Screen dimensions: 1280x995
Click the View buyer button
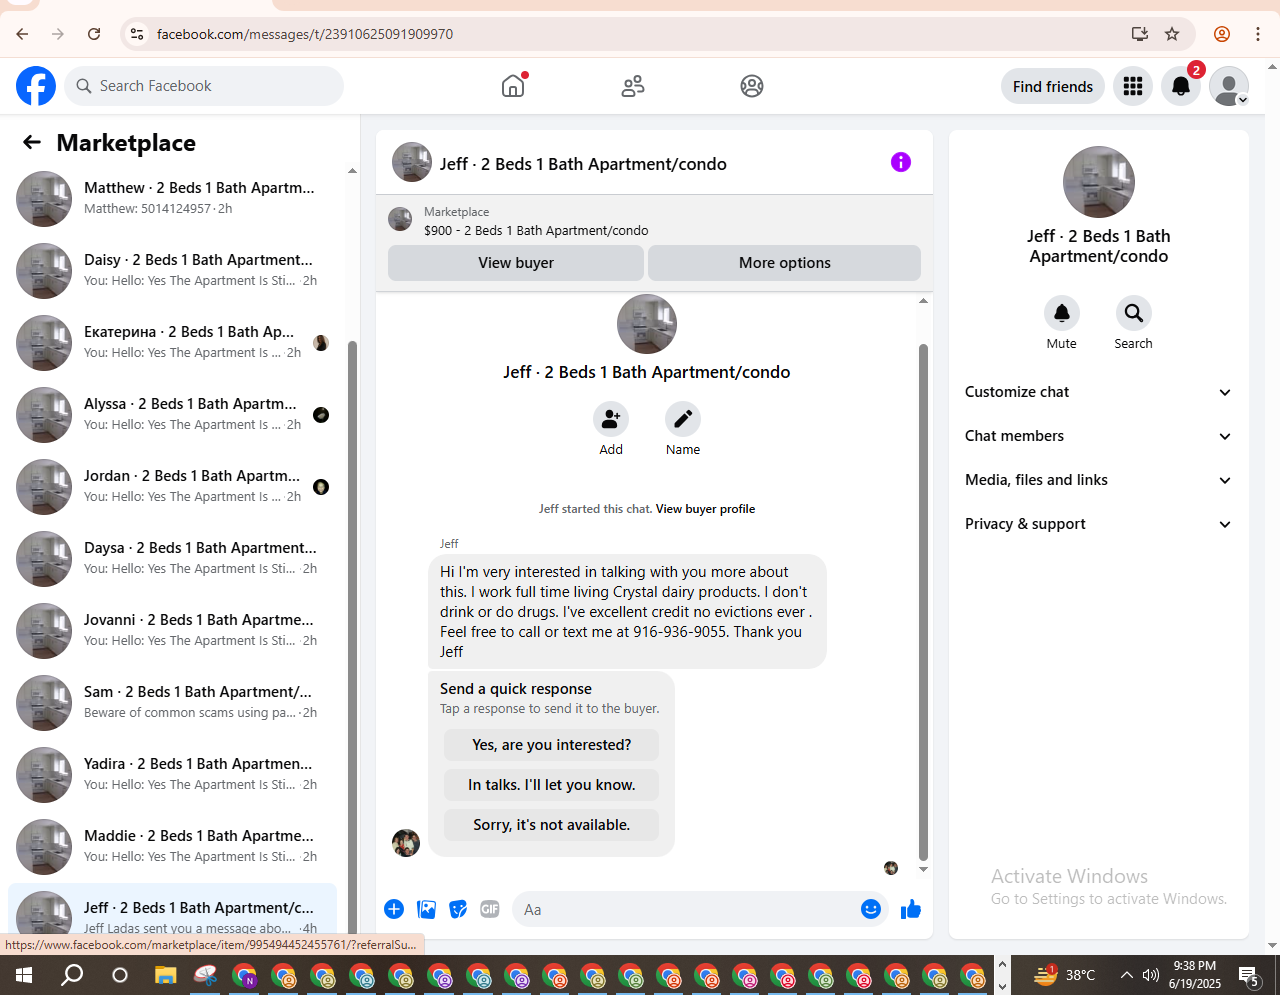[x=516, y=263]
